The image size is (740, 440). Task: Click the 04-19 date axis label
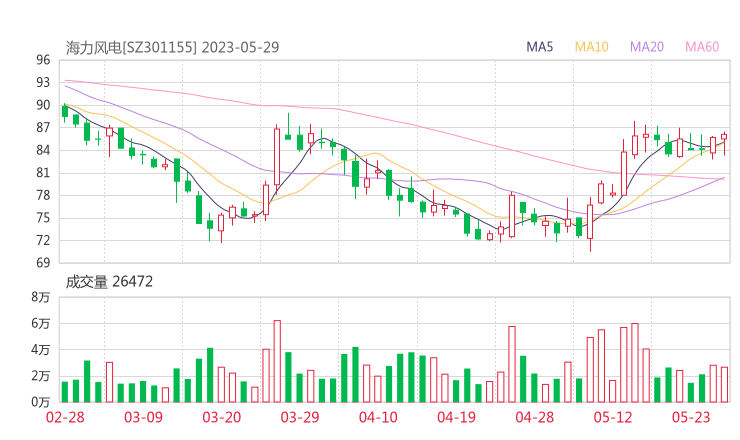tap(456, 417)
